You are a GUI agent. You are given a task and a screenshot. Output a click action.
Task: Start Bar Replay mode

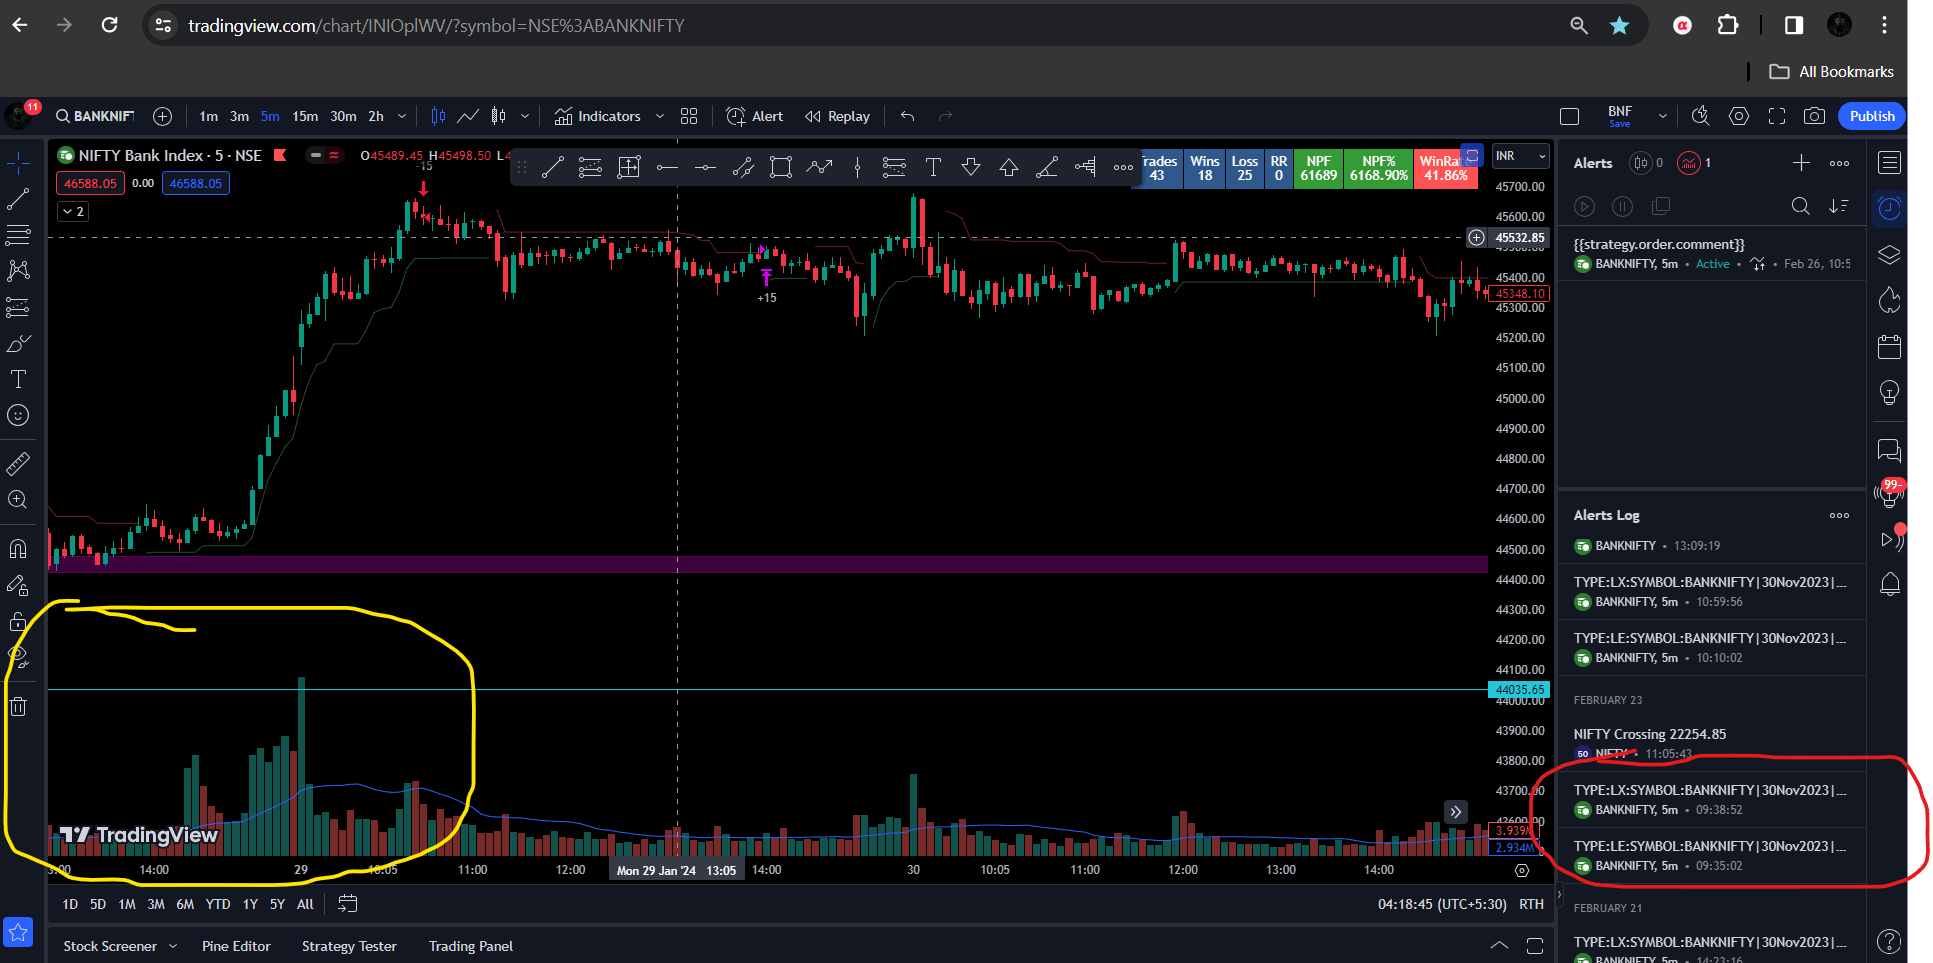click(x=838, y=116)
